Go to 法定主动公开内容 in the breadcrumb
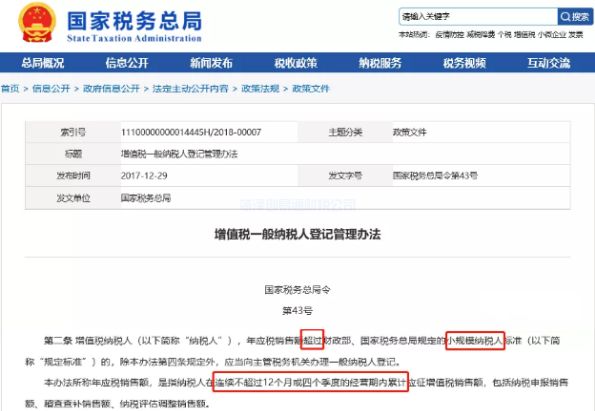Viewport: 595px width, 411px height. (x=190, y=89)
